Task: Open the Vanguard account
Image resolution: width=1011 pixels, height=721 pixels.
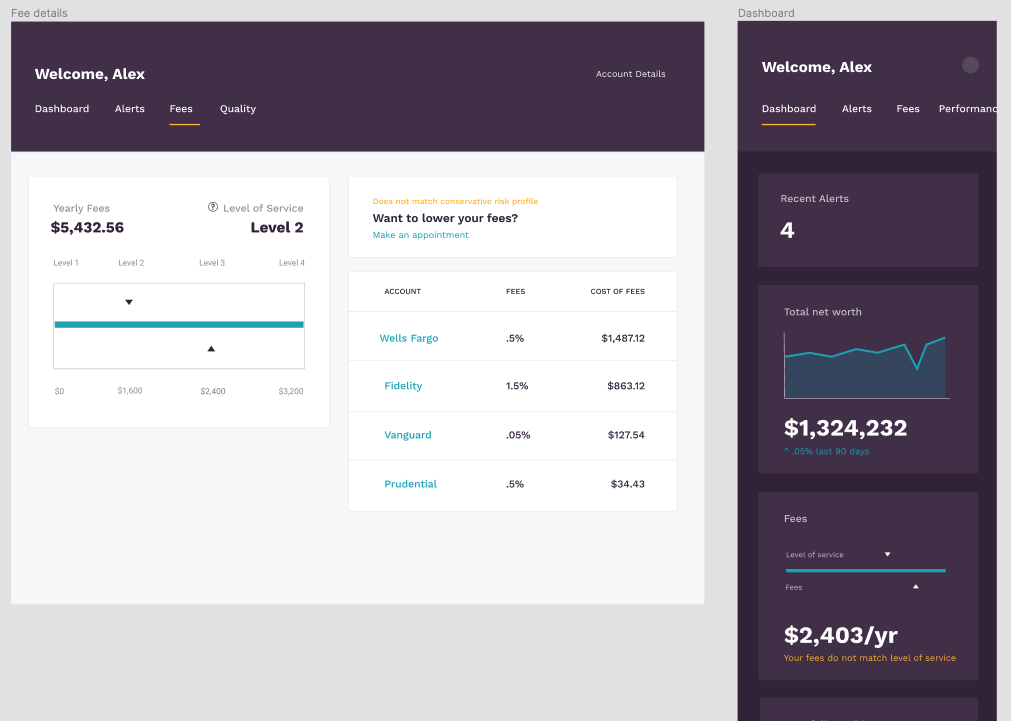Action: pyautogui.click(x=408, y=435)
